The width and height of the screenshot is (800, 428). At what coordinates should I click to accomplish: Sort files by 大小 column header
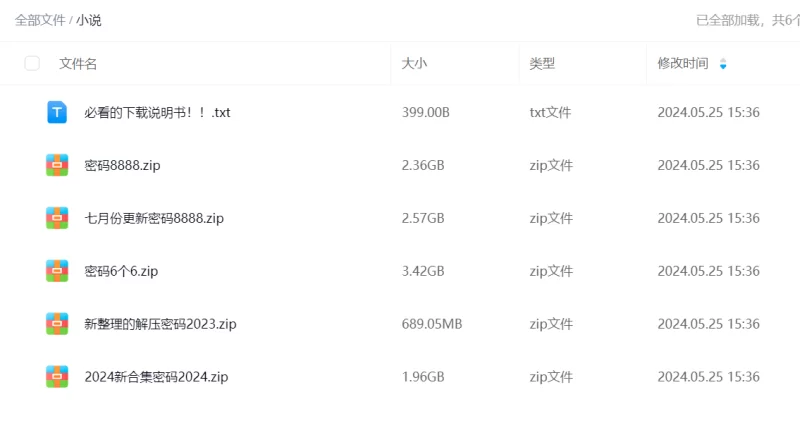(x=414, y=63)
